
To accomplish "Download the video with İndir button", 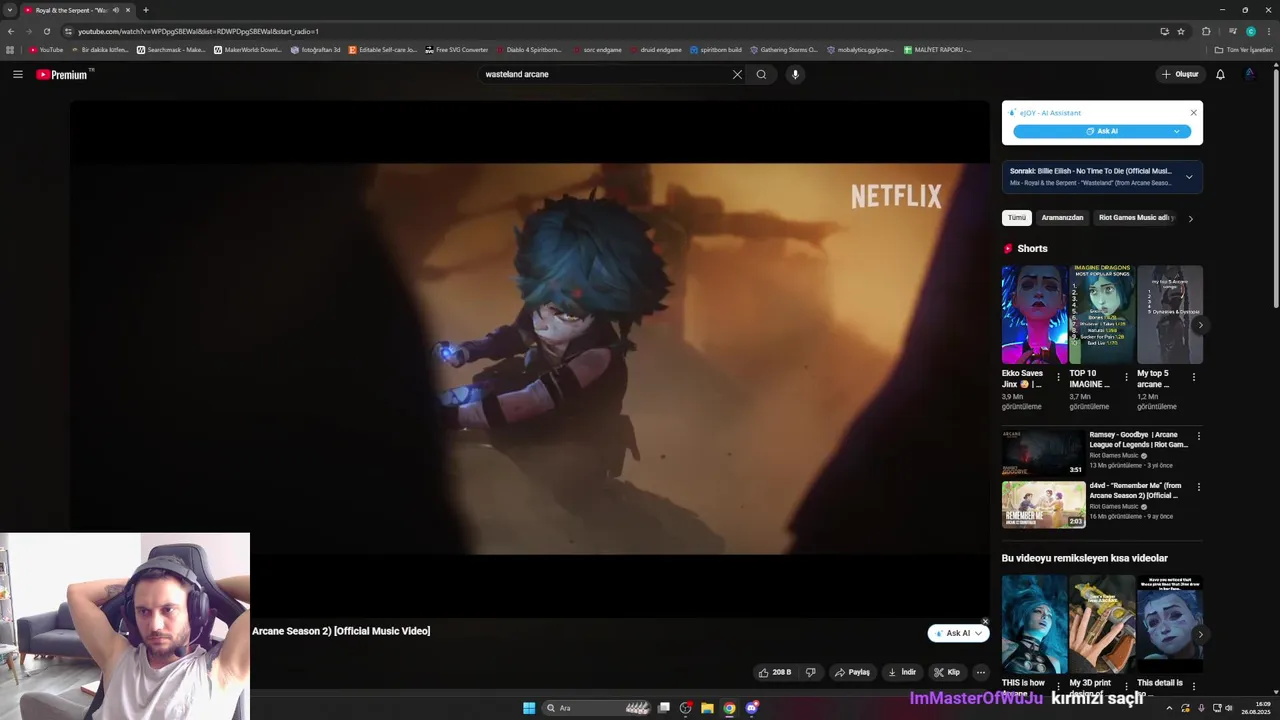I will 902,672.
